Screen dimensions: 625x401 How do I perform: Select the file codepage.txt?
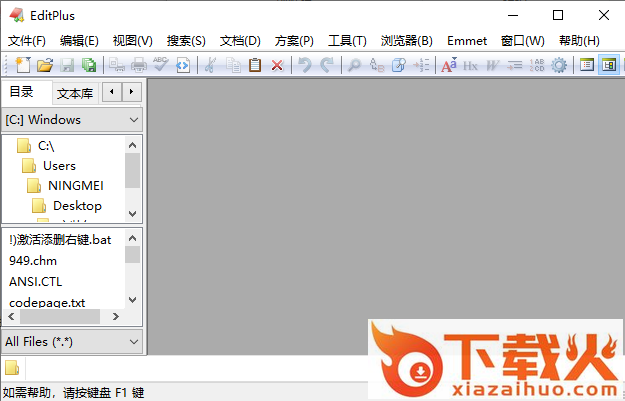pos(47,303)
